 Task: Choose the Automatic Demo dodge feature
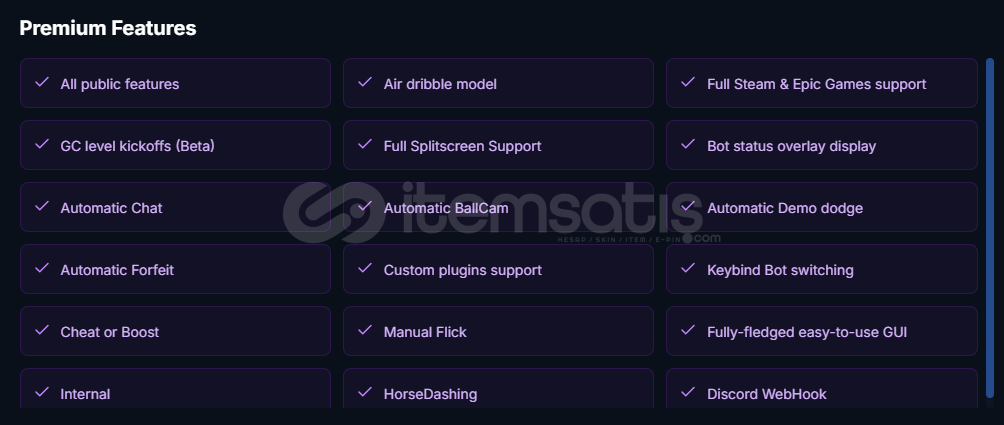pyautogui.click(x=822, y=207)
